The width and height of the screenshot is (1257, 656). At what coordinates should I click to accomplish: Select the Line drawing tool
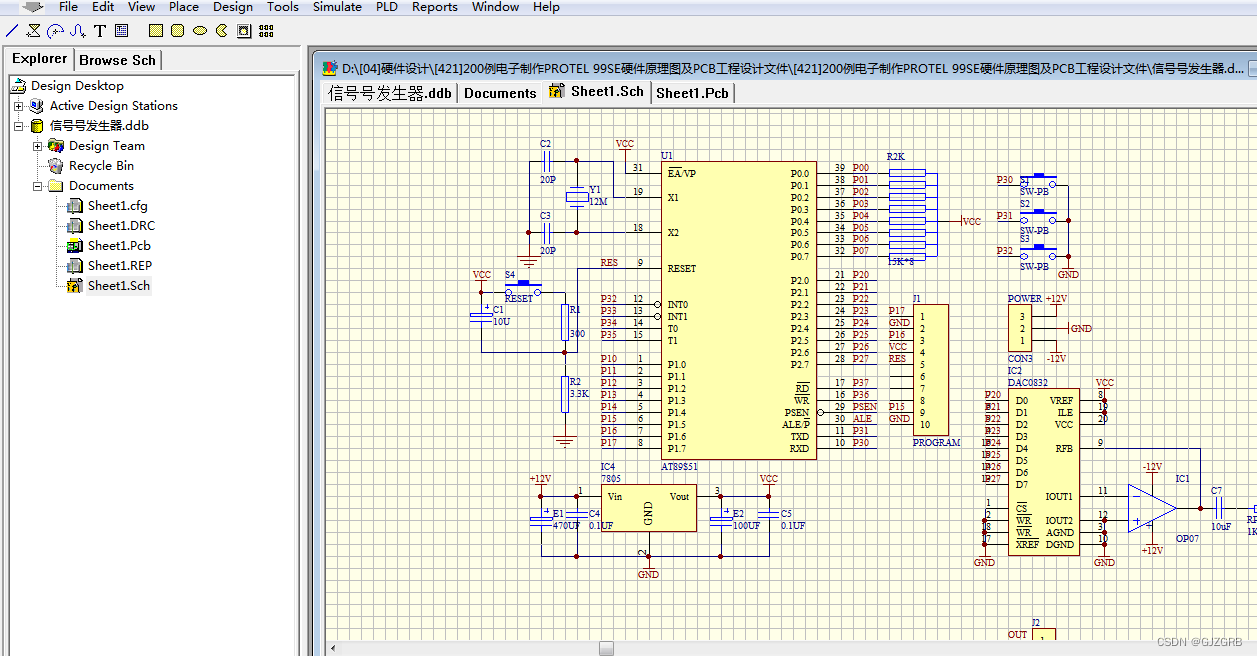(12, 30)
